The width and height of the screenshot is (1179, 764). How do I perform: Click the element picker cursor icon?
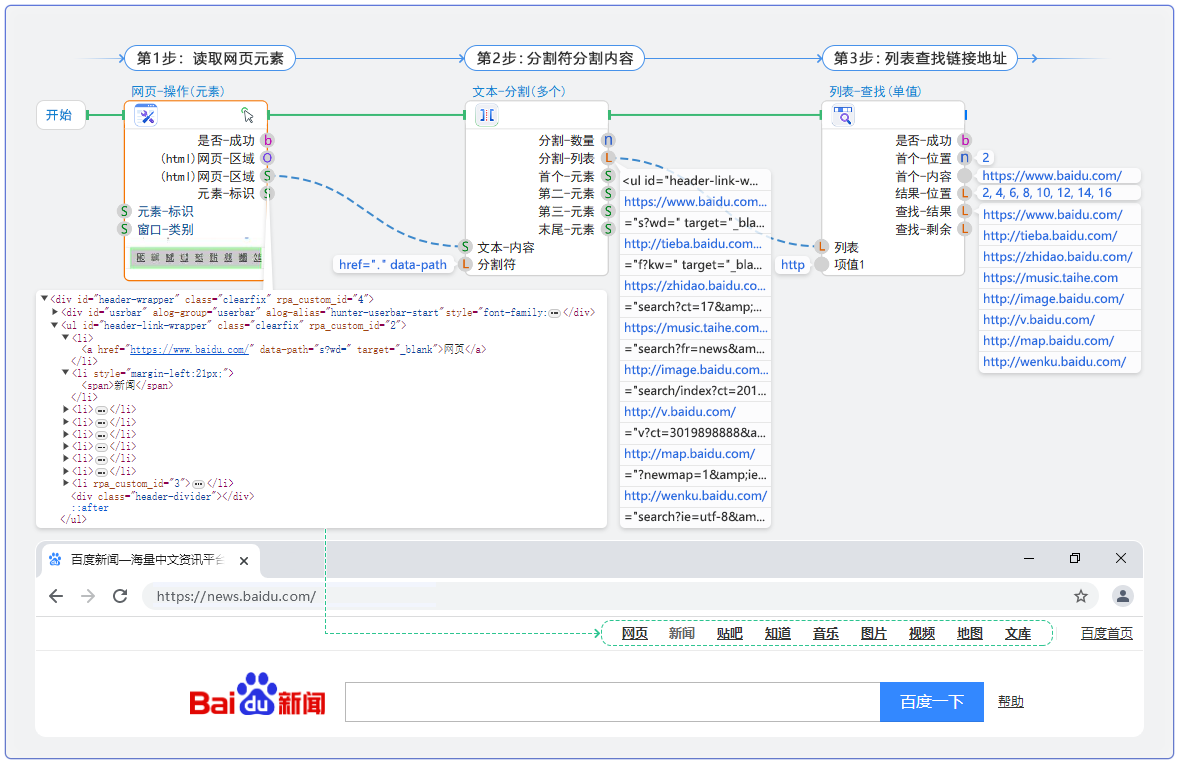tap(247, 116)
